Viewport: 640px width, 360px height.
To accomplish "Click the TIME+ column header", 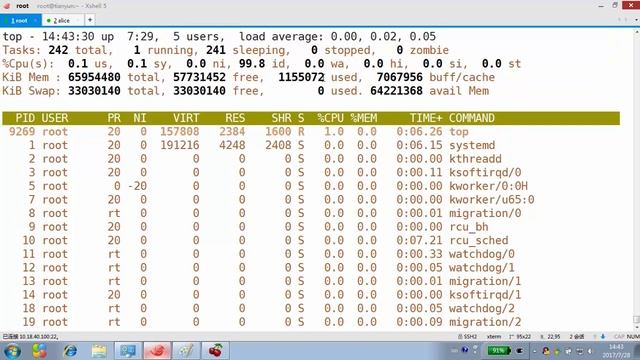I will tap(426, 118).
